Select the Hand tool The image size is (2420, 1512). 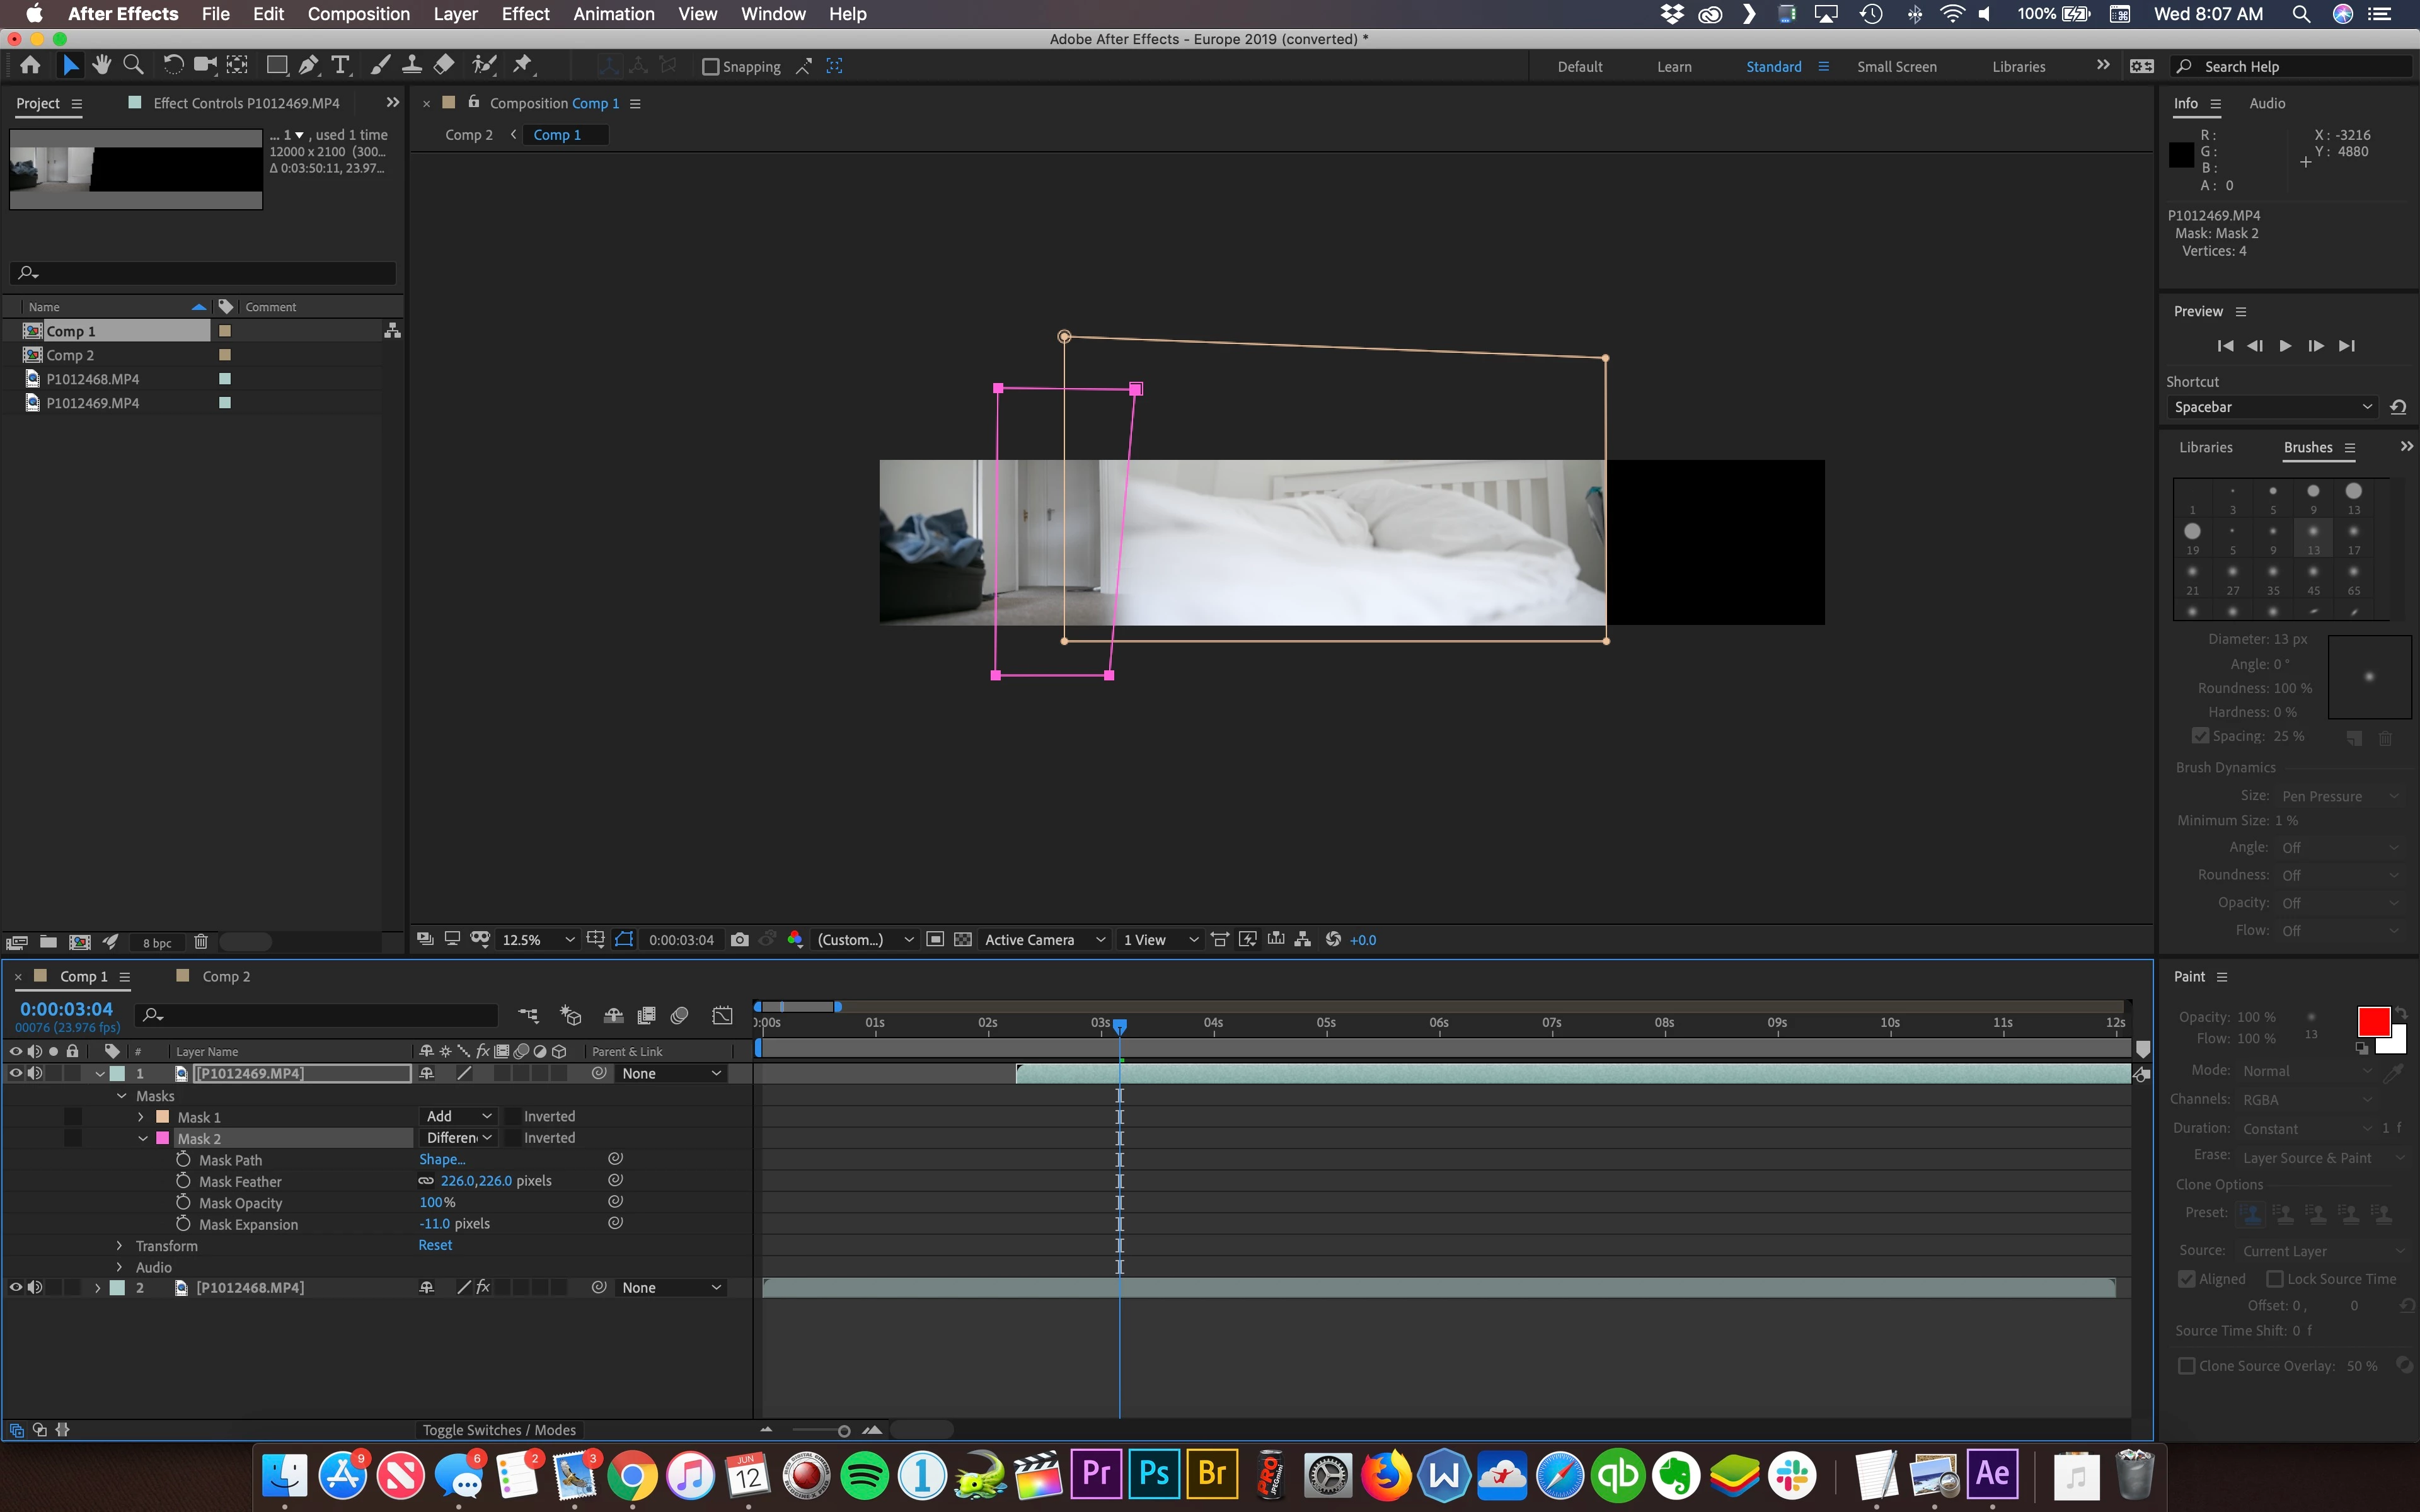[101, 66]
